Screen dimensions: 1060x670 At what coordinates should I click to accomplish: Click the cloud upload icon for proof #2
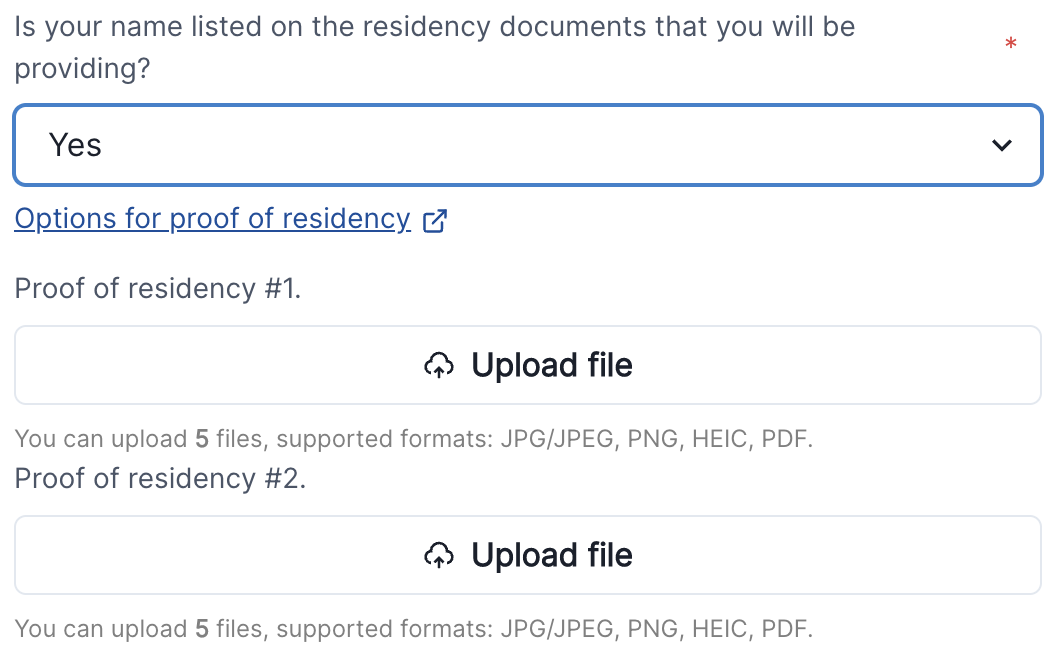pos(439,556)
